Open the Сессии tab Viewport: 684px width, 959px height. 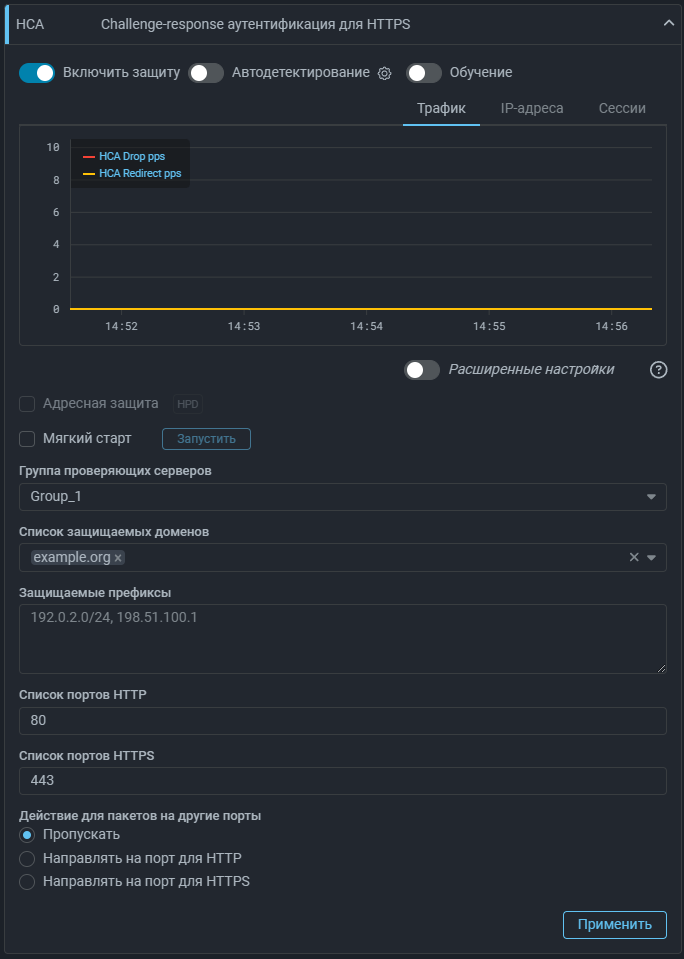click(x=621, y=108)
